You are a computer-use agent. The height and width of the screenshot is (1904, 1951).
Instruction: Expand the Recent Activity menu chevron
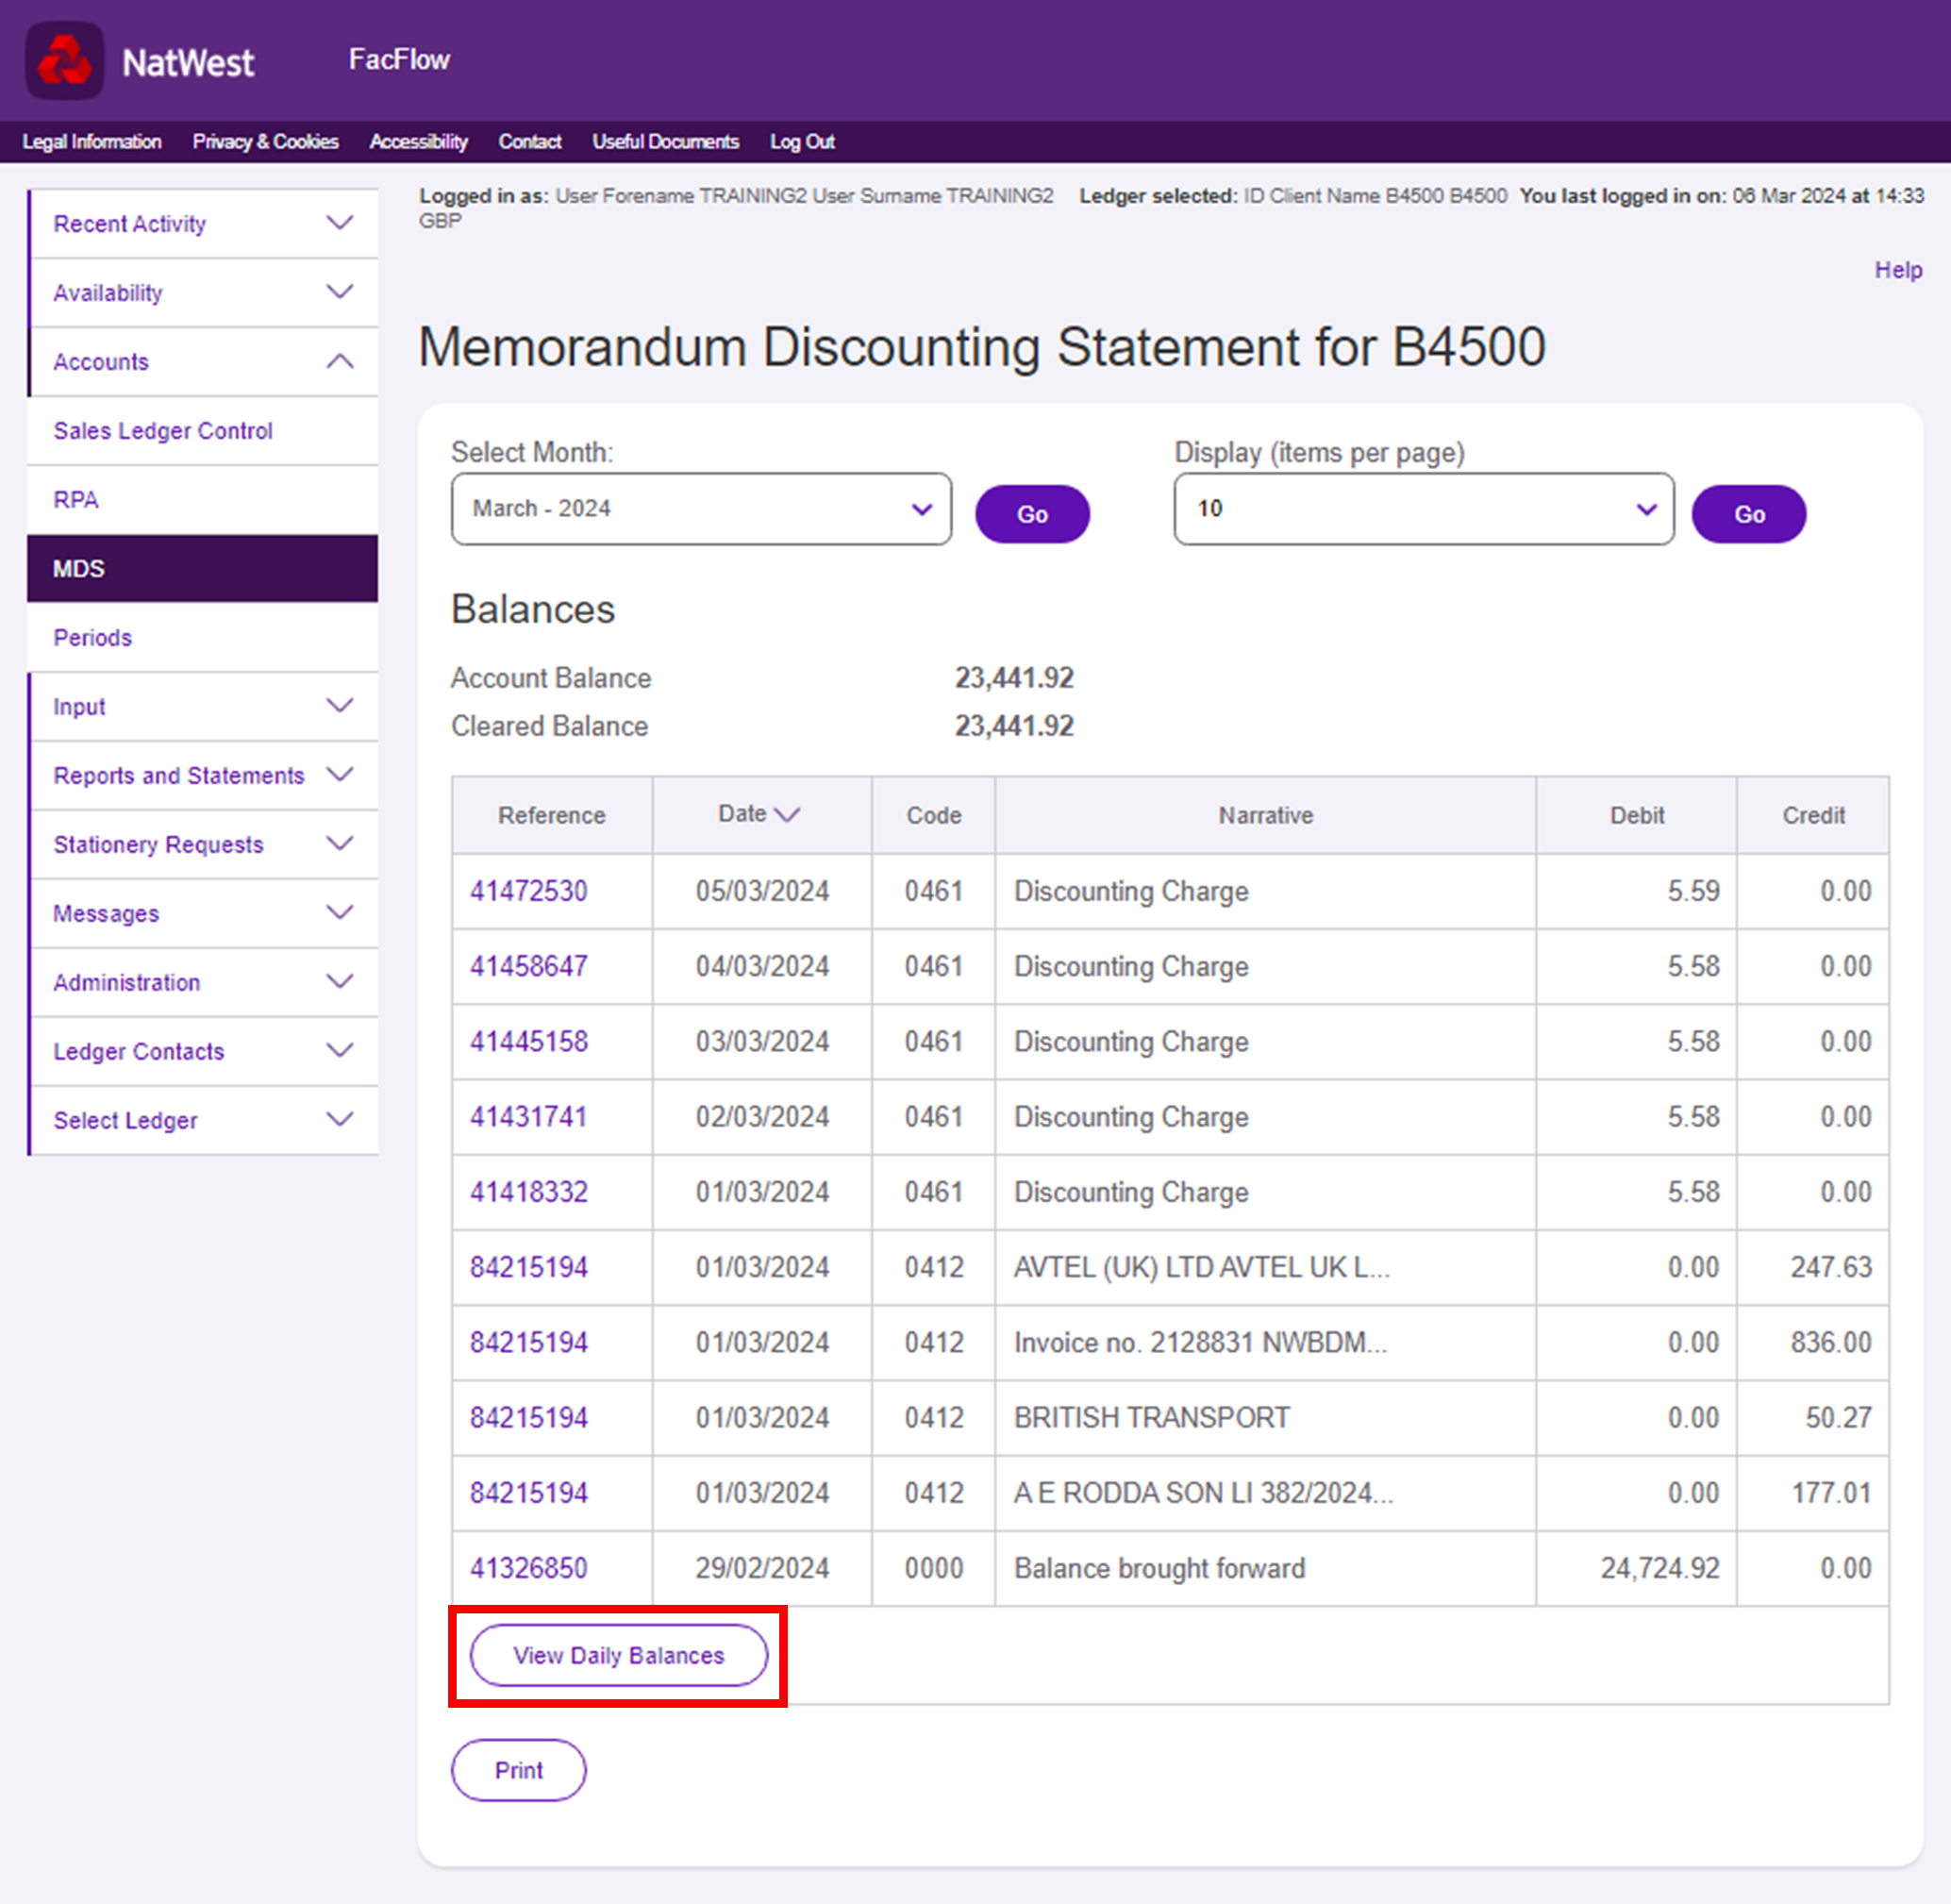pyautogui.click(x=340, y=223)
